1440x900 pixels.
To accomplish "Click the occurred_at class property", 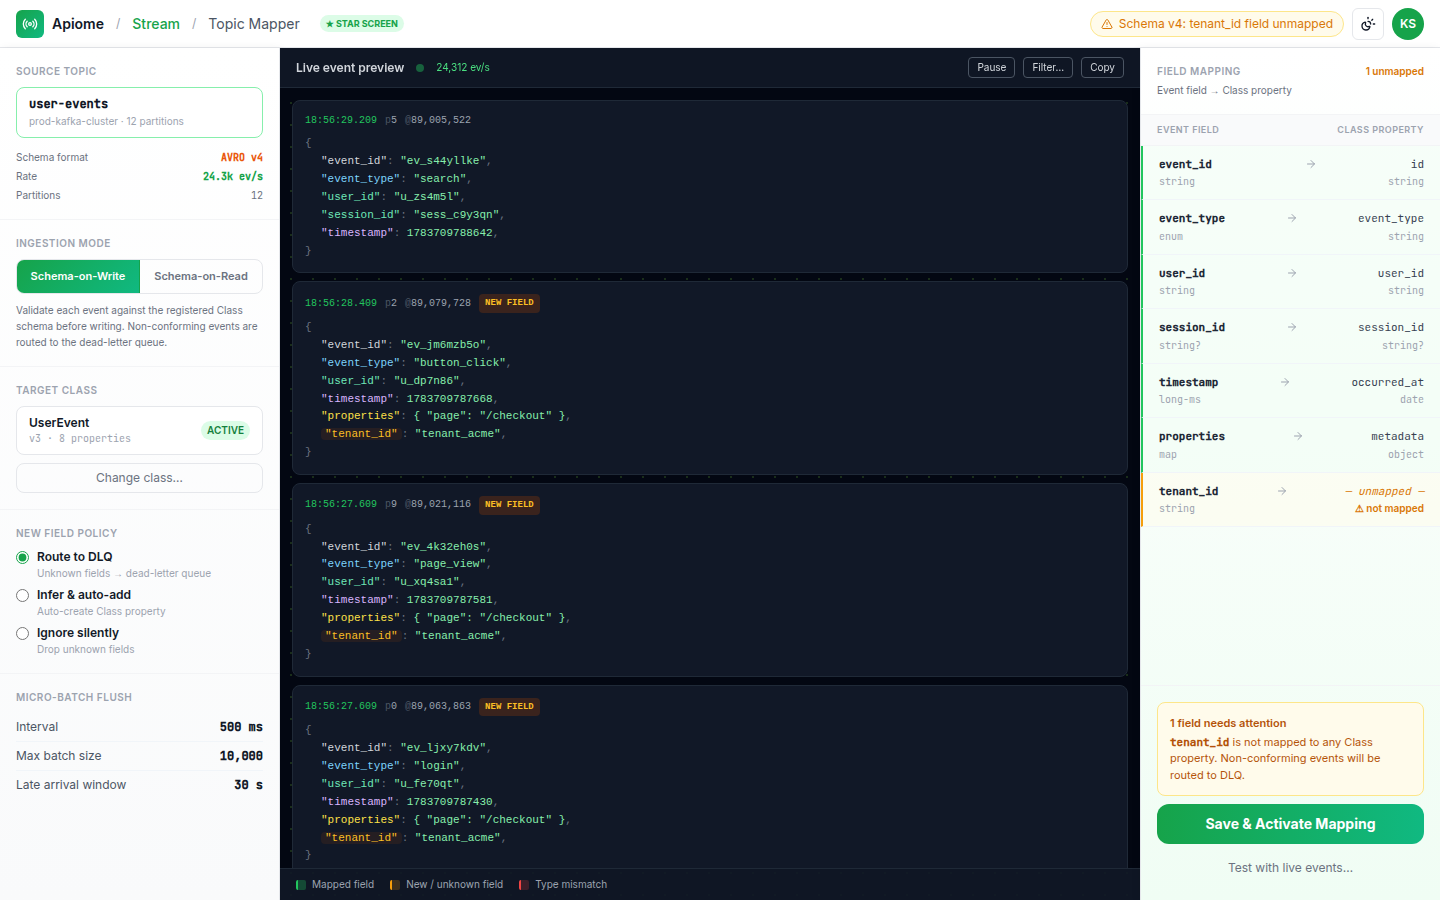I will tap(1387, 382).
